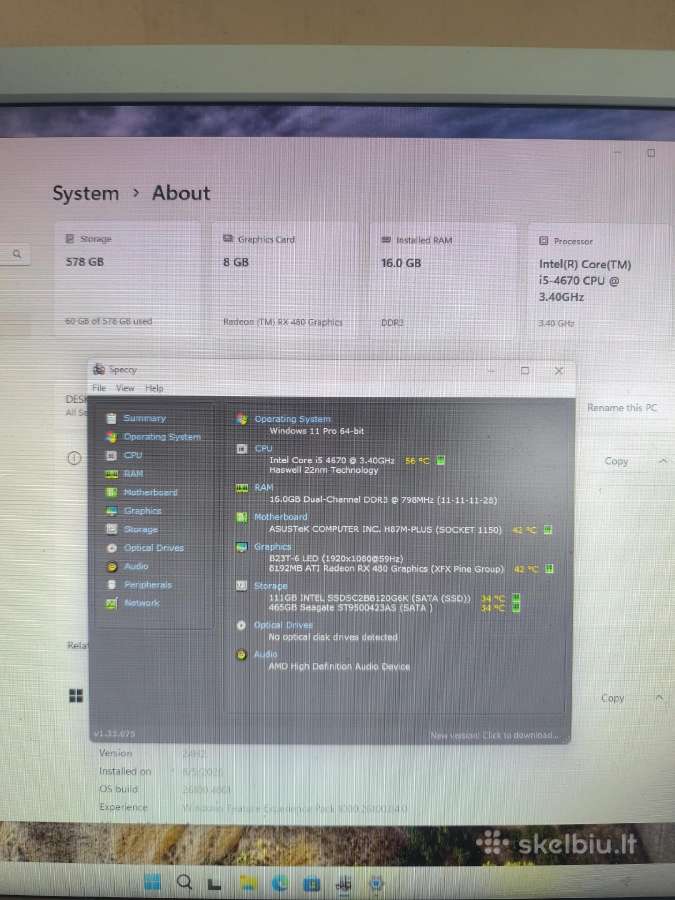Click the Processor i5-4670 card
This screenshot has width=675, height=900.
point(598,280)
